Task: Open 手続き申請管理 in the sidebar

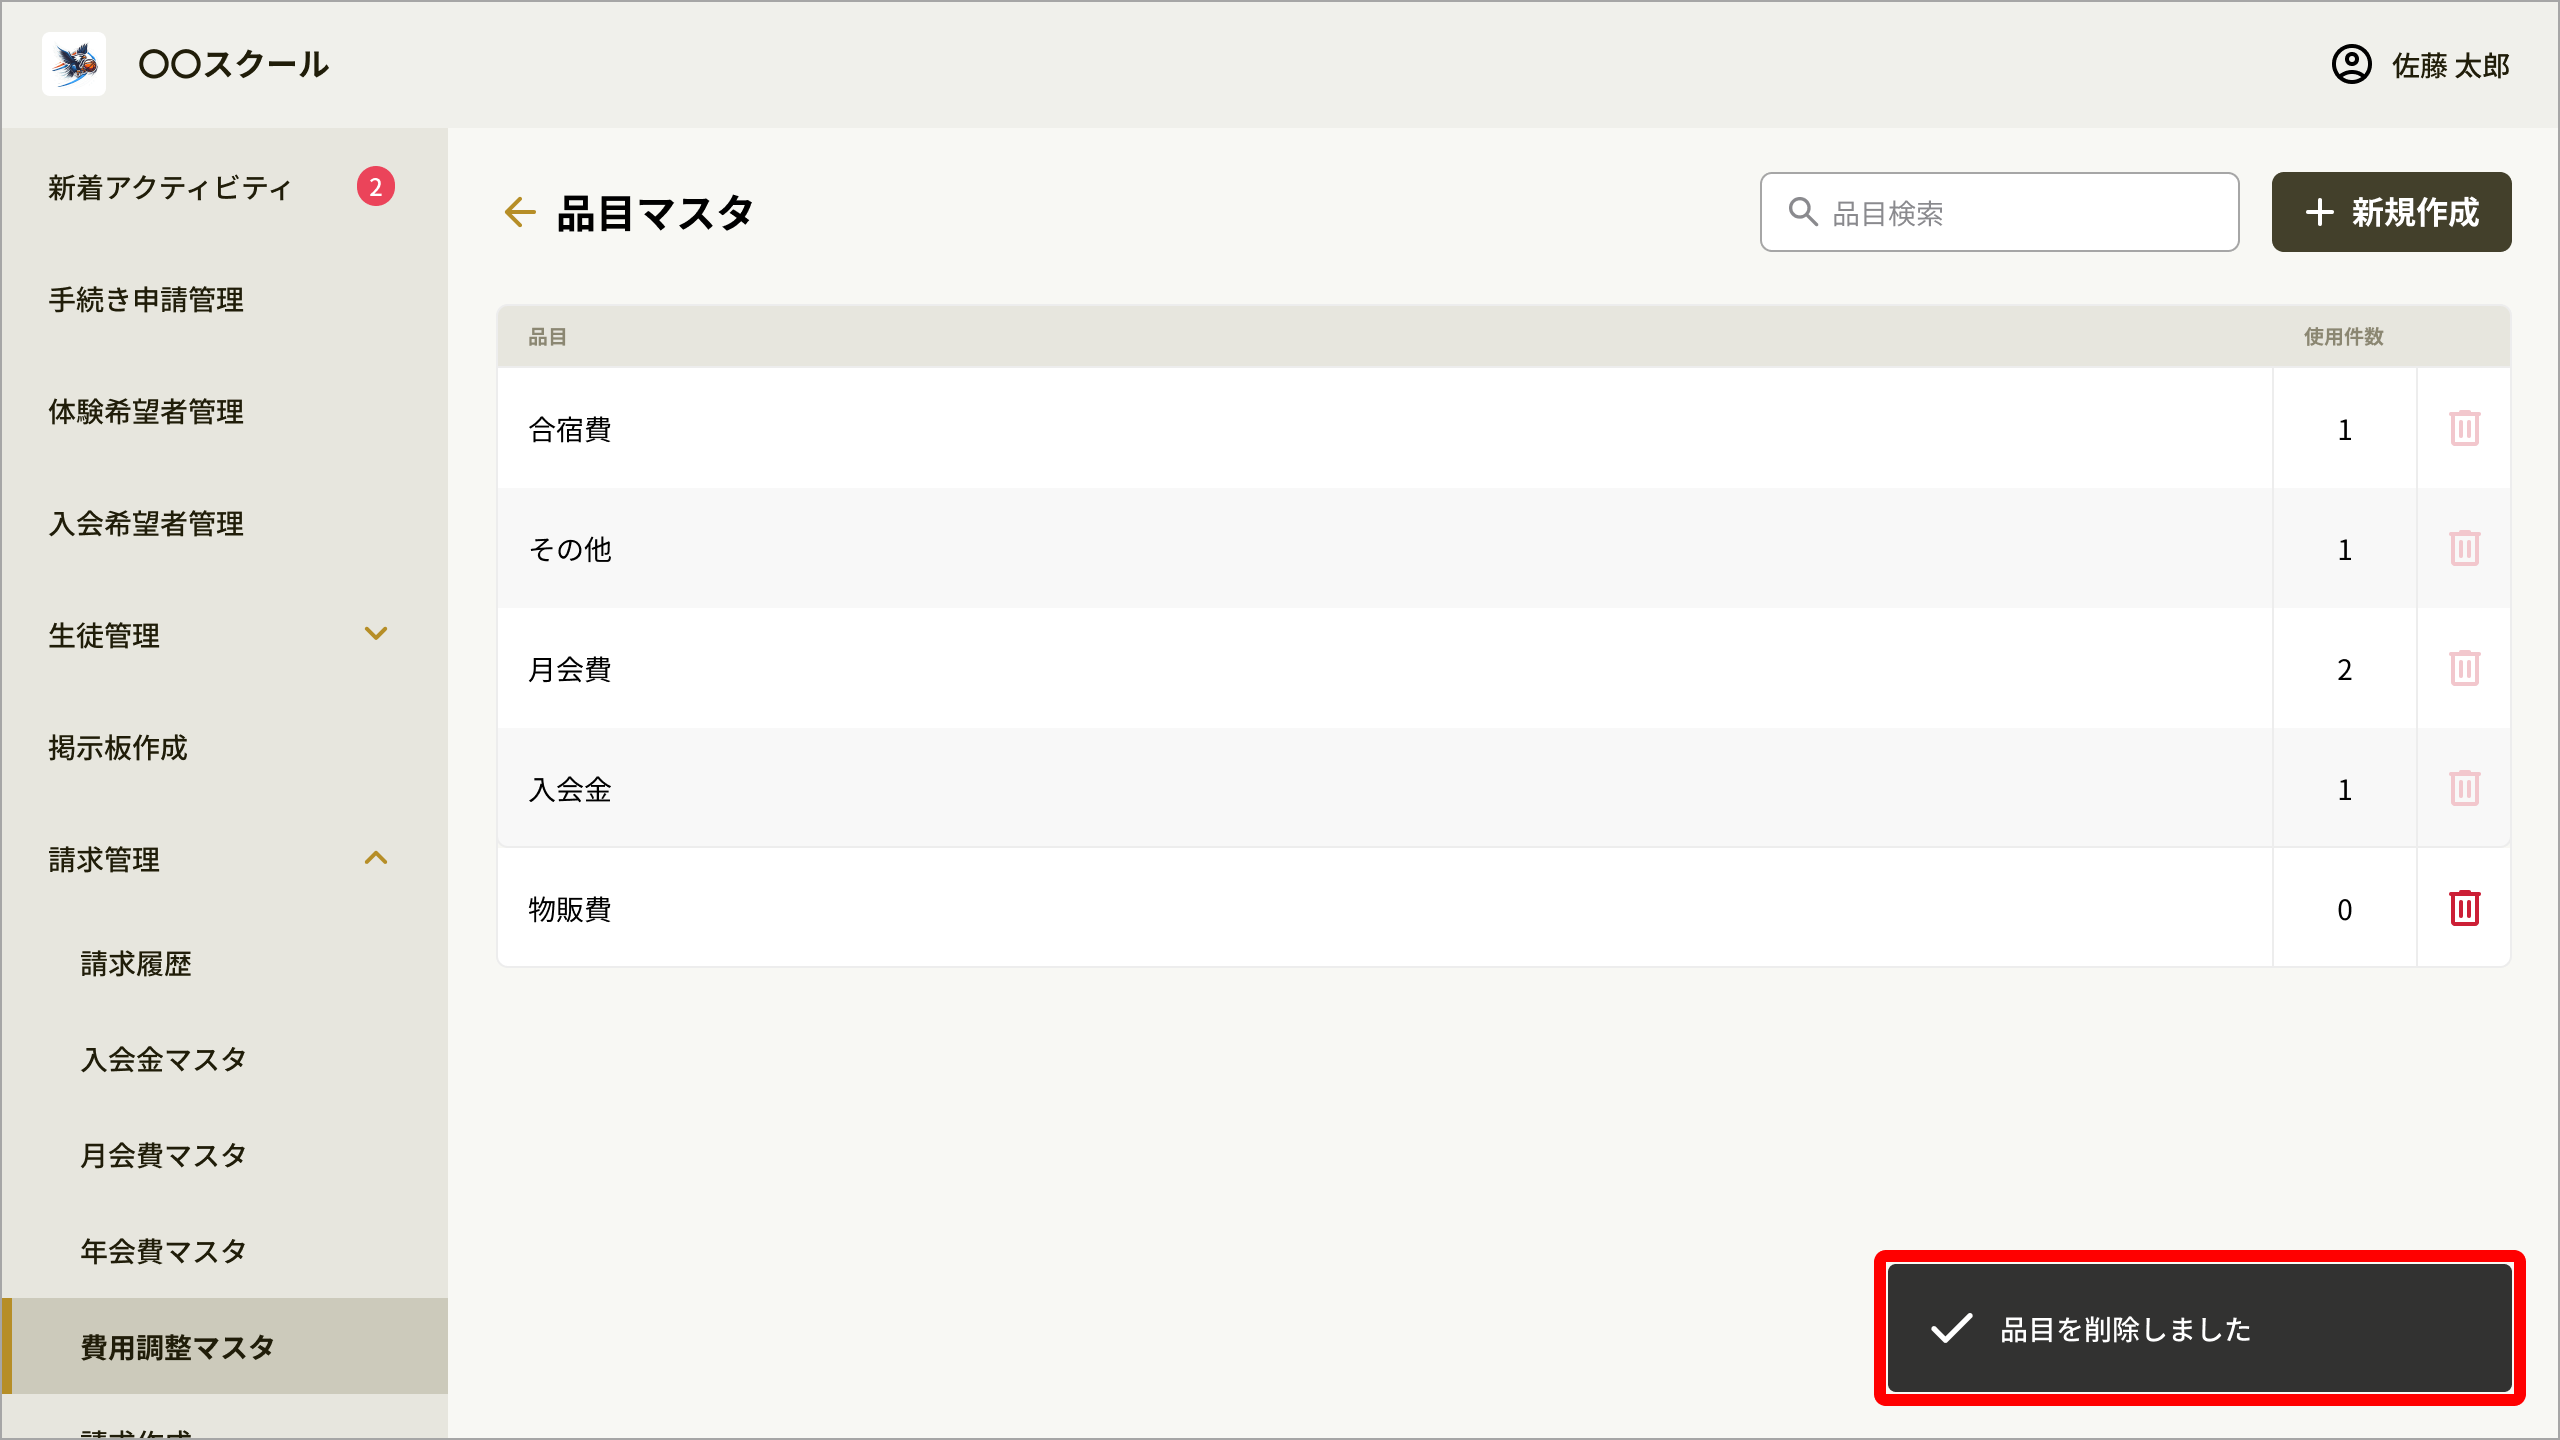Action: click(146, 300)
